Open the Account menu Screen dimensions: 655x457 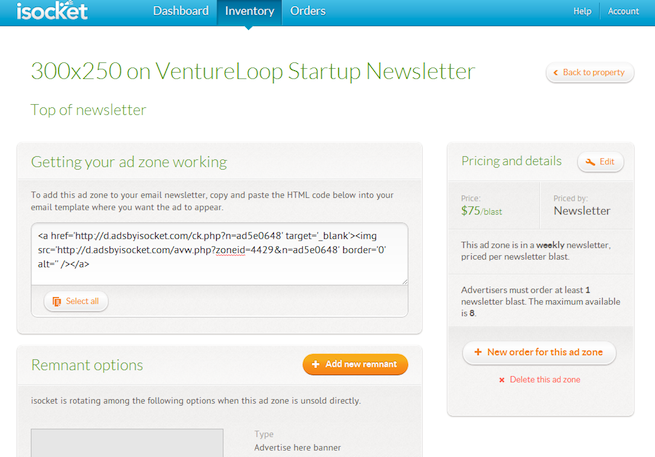point(623,11)
